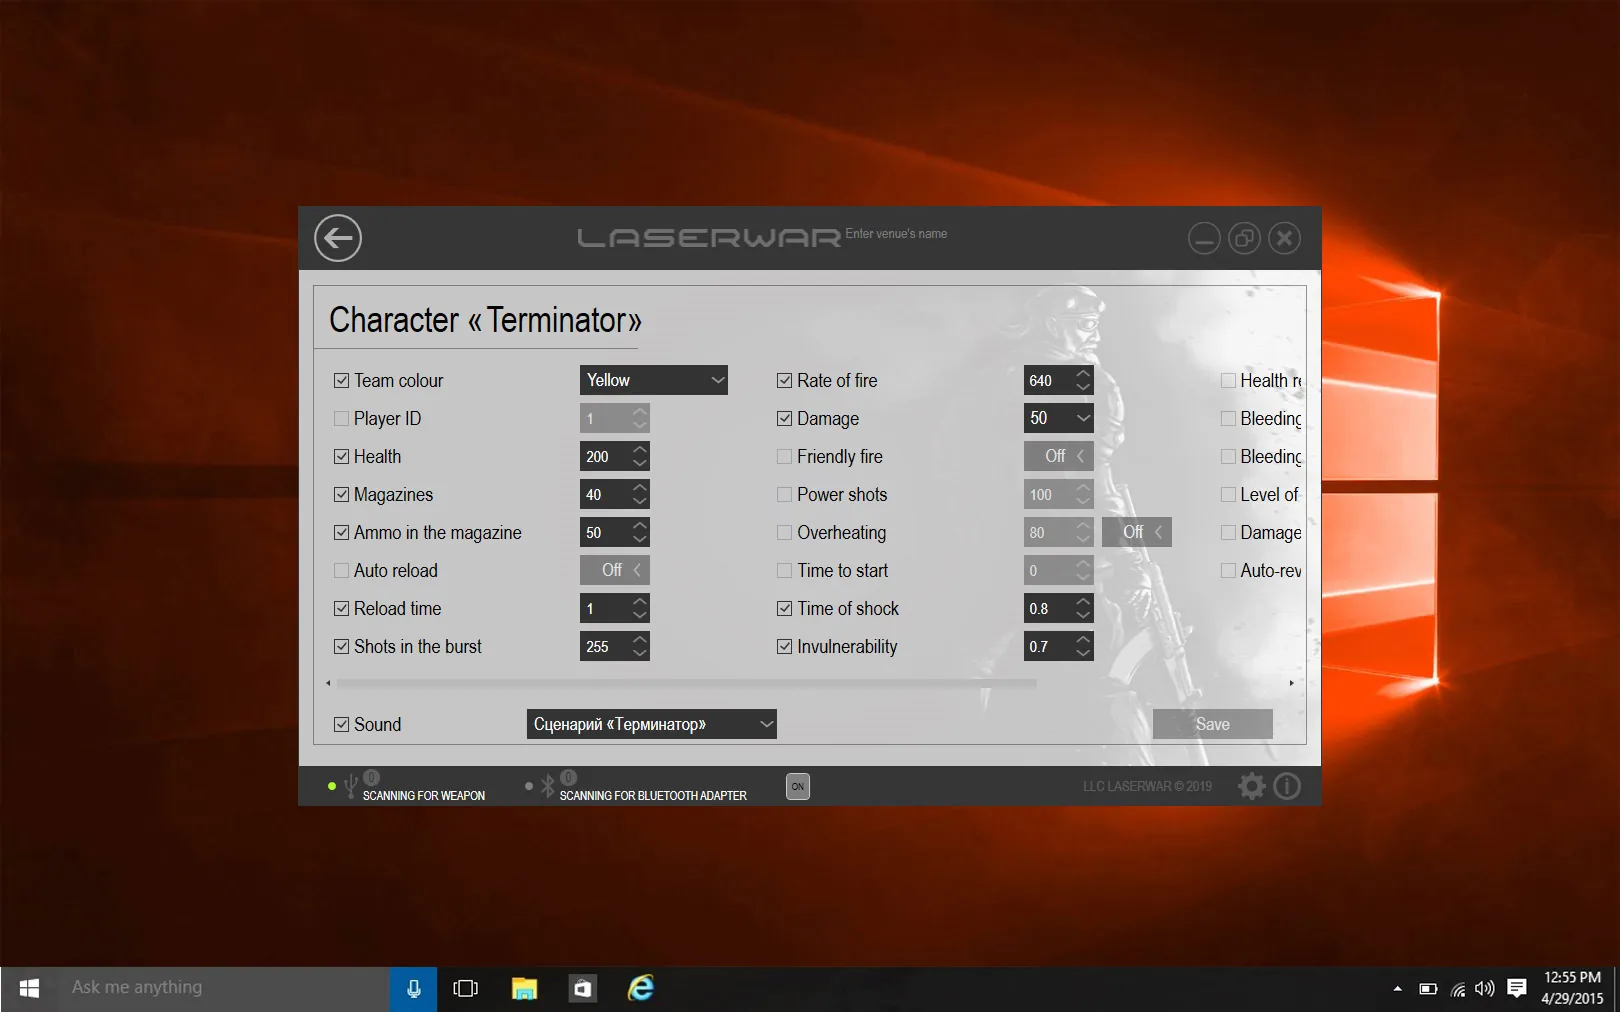Enable the Friendly fire checkbox
The height and width of the screenshot is (1012, 1620).
(784, 457)
